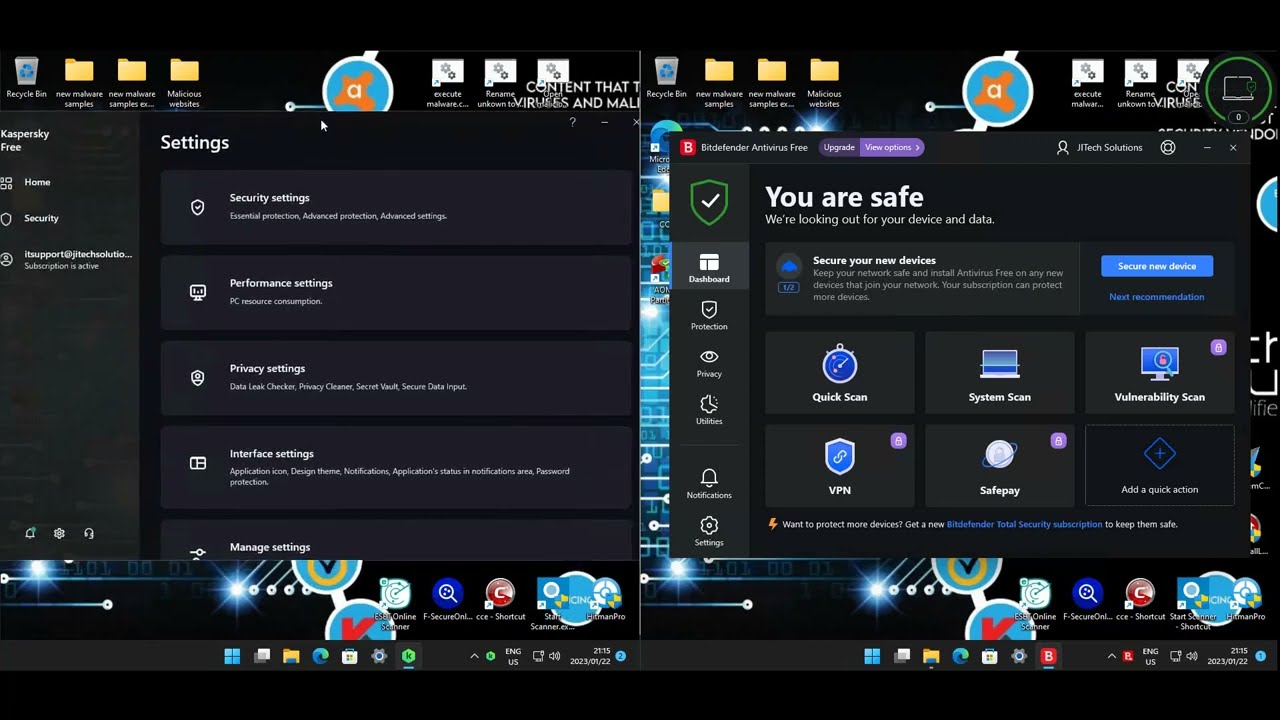Open Bitdefender Total Security subscription link

coord(1024,524)
